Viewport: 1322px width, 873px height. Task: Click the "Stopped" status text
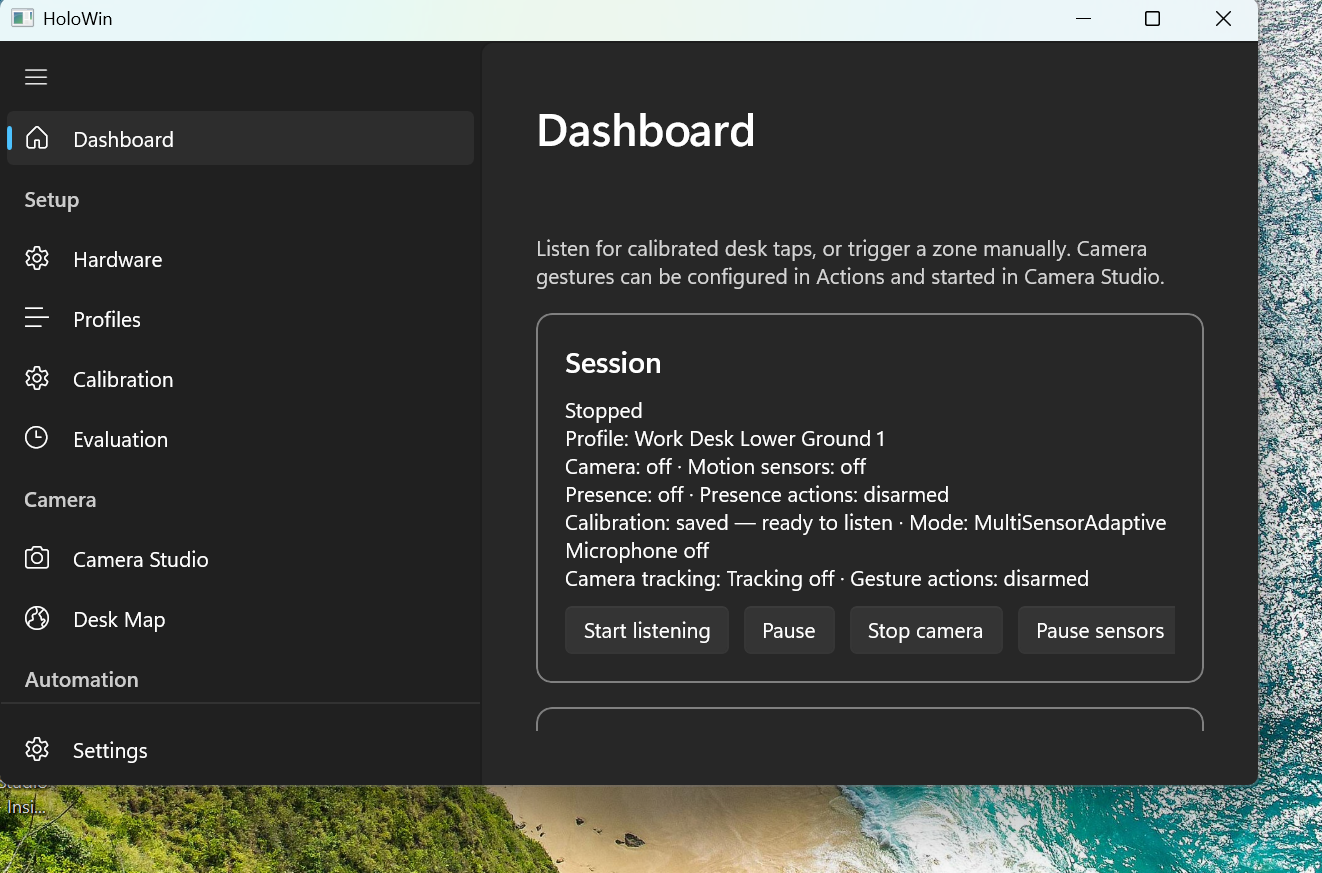pyautogui.click(x=604, y=411)
